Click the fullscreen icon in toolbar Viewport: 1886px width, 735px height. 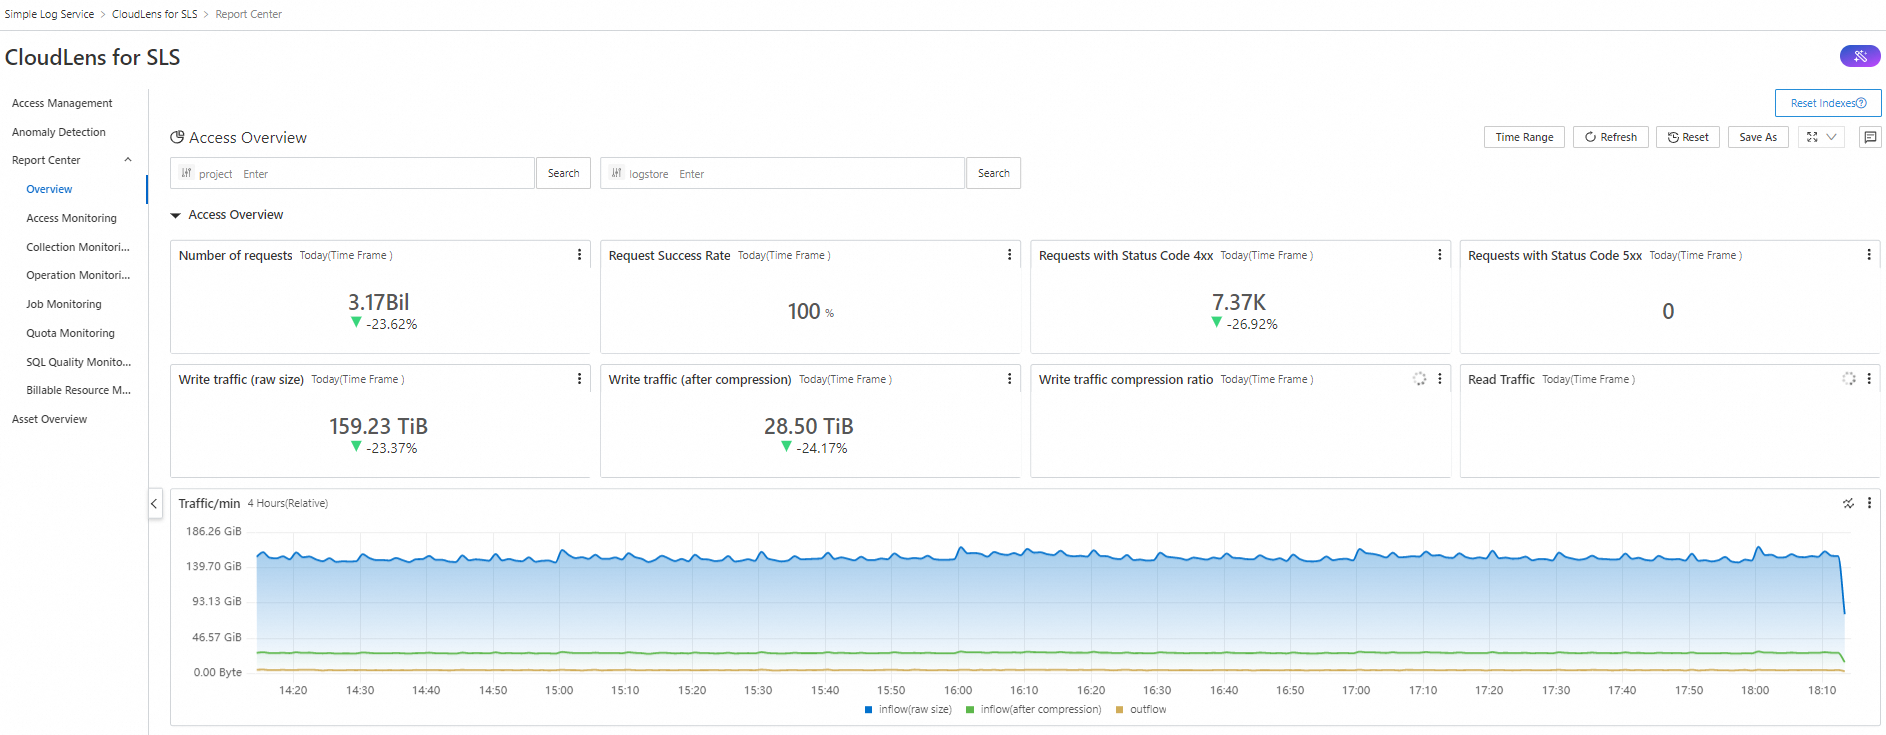pyautogui.click(x=1812, y=137)
